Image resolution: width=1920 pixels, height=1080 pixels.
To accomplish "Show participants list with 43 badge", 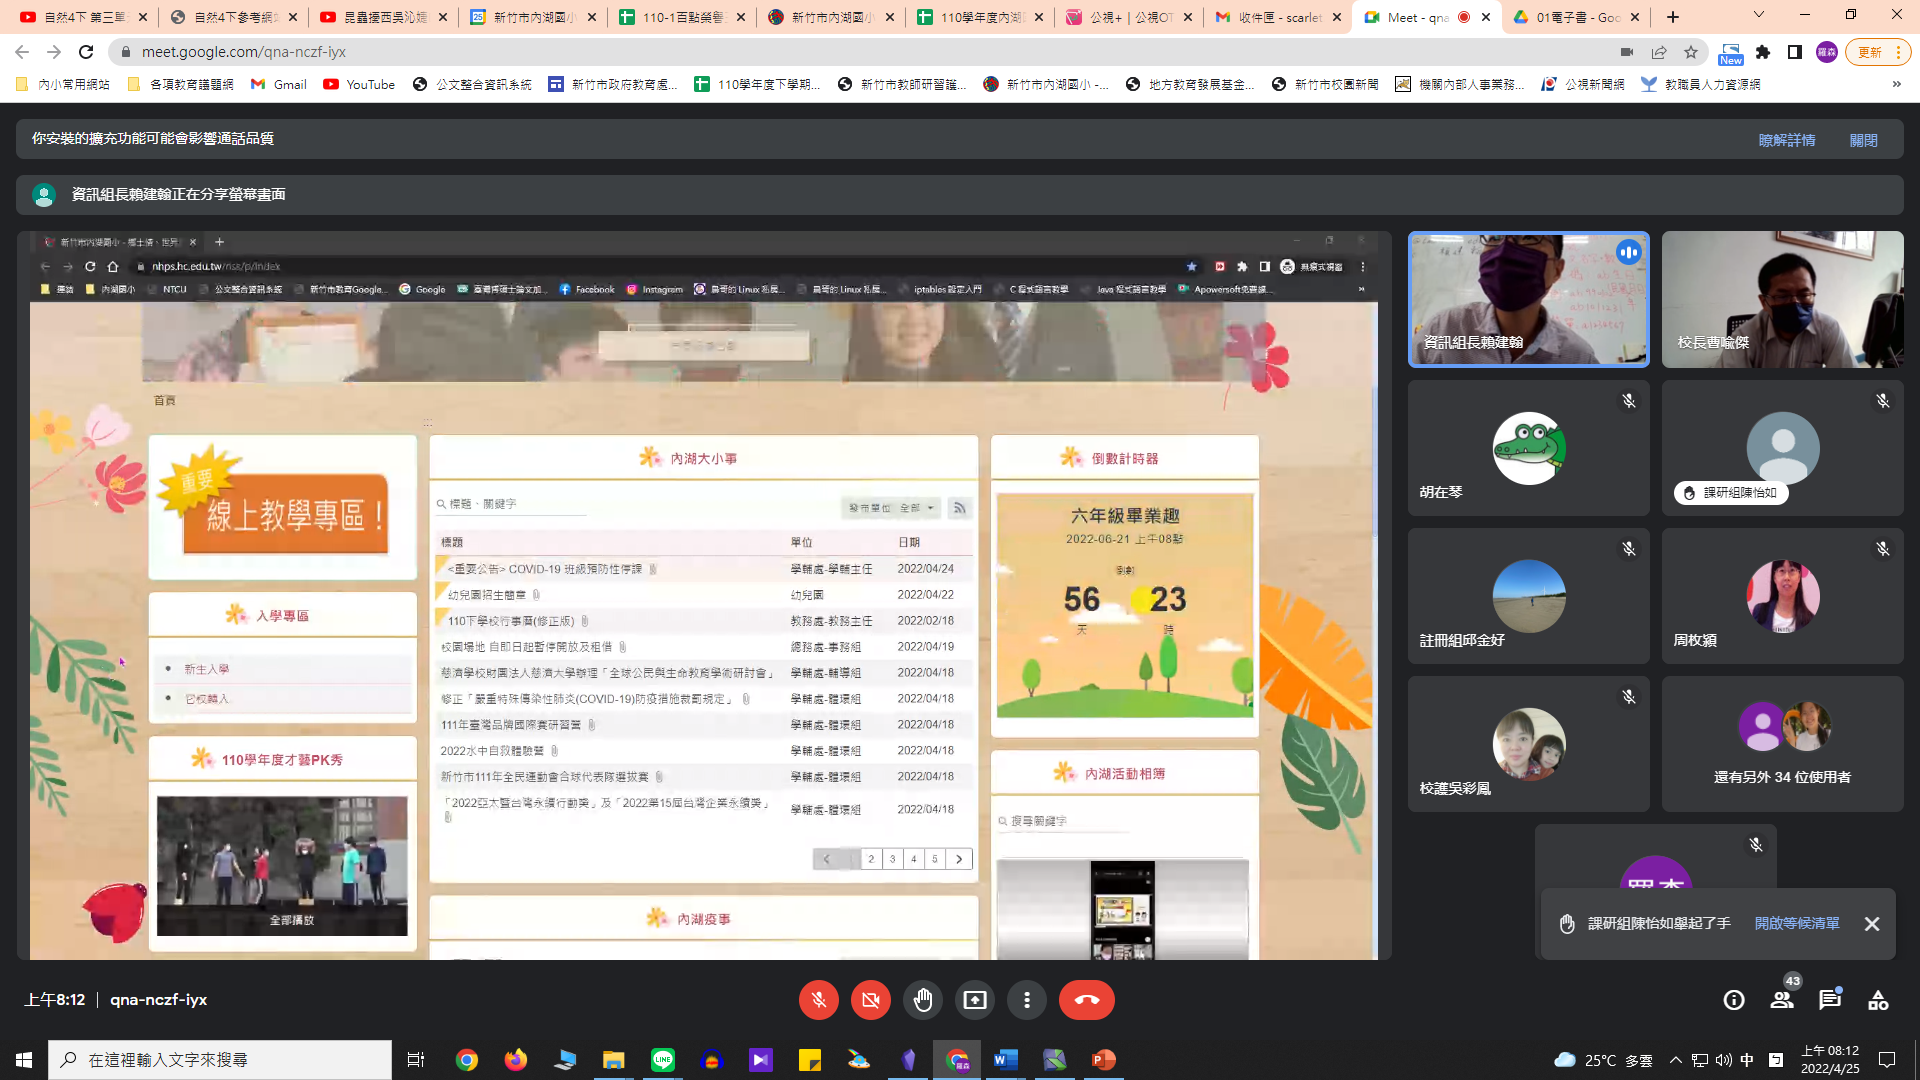I will click(1782, 1000).
